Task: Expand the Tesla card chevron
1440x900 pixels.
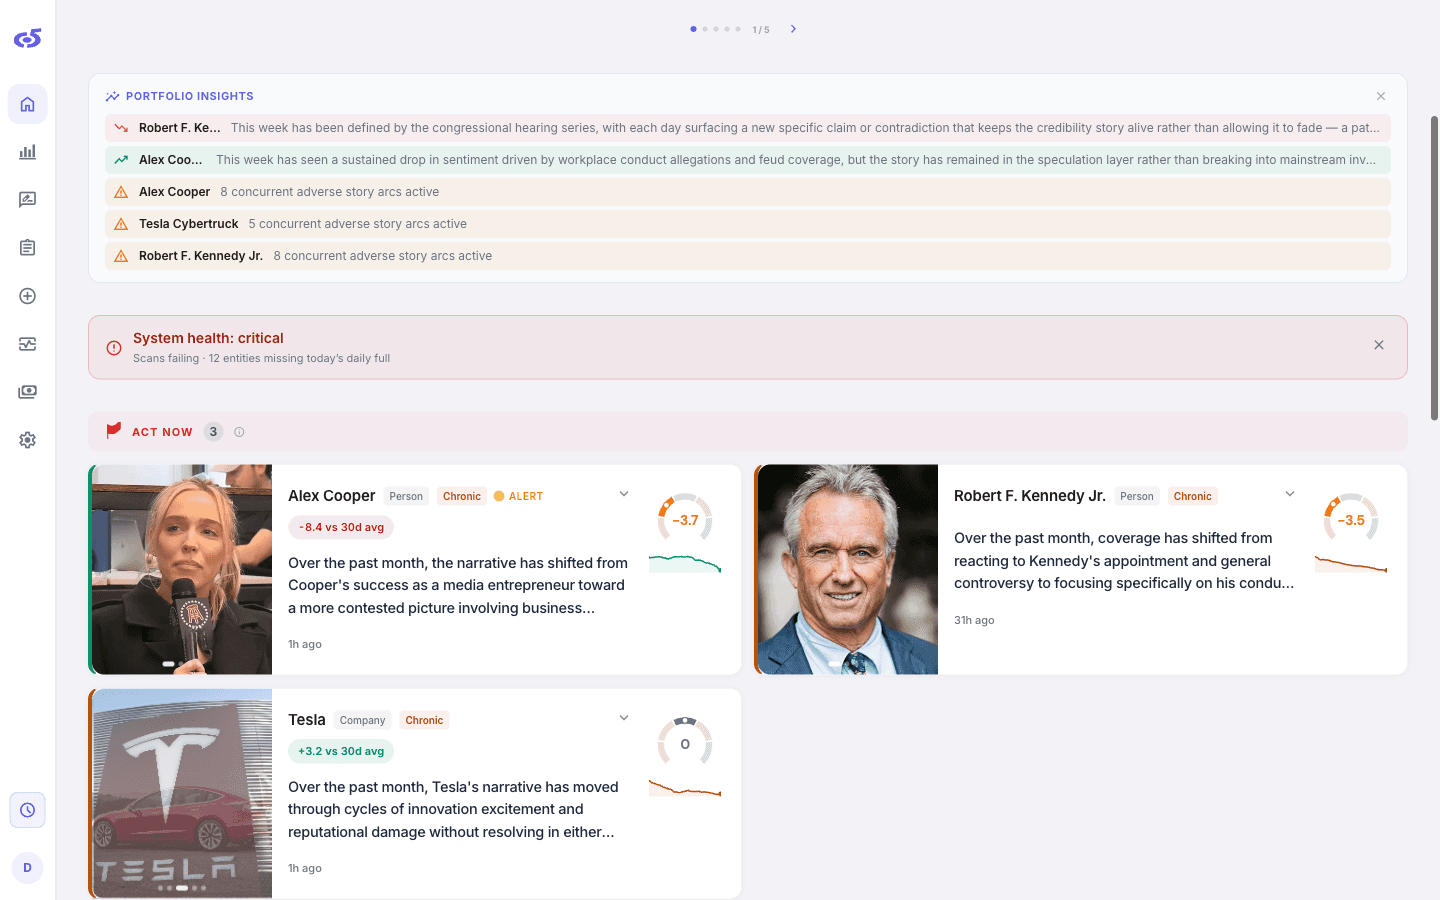Action: (624, 718)
